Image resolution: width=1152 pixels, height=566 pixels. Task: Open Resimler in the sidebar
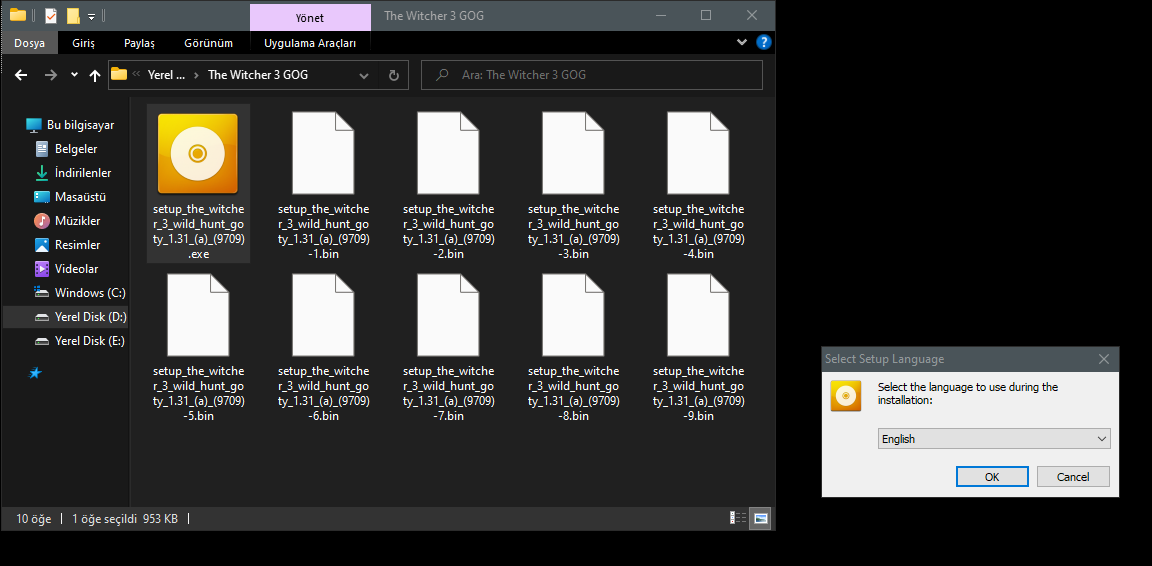(x=68, y=245)
